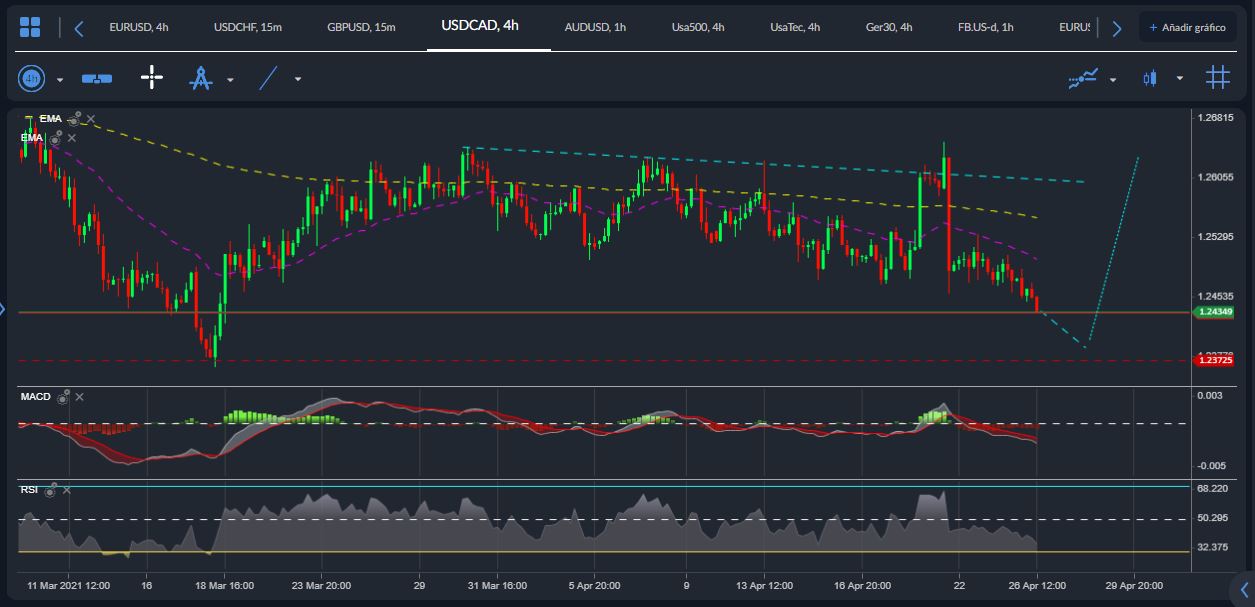Image resolution: width=1255 pixels, height=607 pixels.
Task: Open the RSI indicator settings gear
Action: 50,489
